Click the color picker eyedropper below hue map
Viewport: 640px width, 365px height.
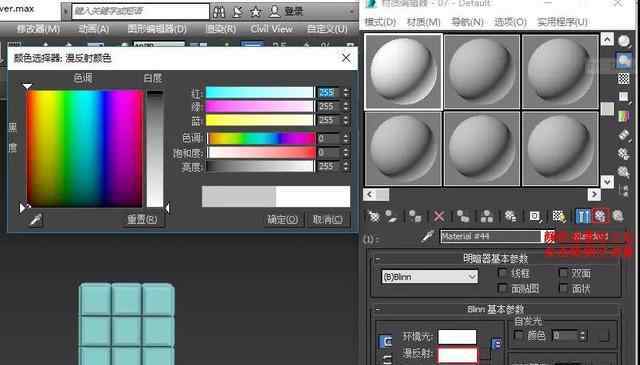36,220
